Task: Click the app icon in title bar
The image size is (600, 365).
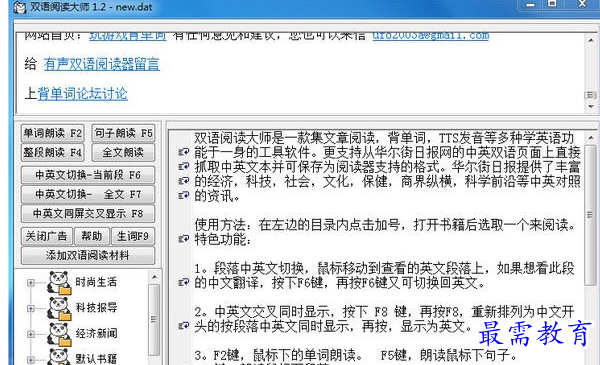Action: pyautogui.click(x=20, y=7)
